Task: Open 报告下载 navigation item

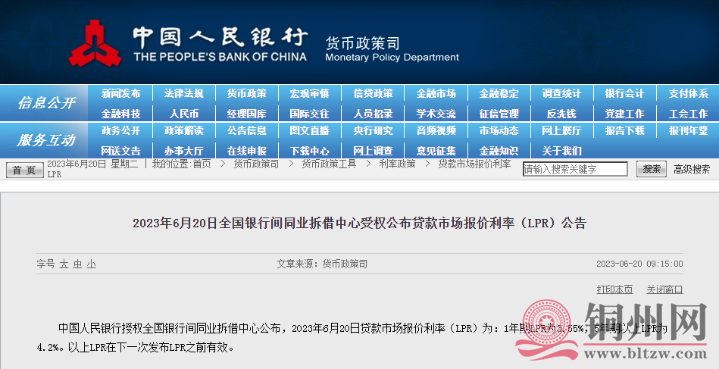Action: (x=625, y=131)
